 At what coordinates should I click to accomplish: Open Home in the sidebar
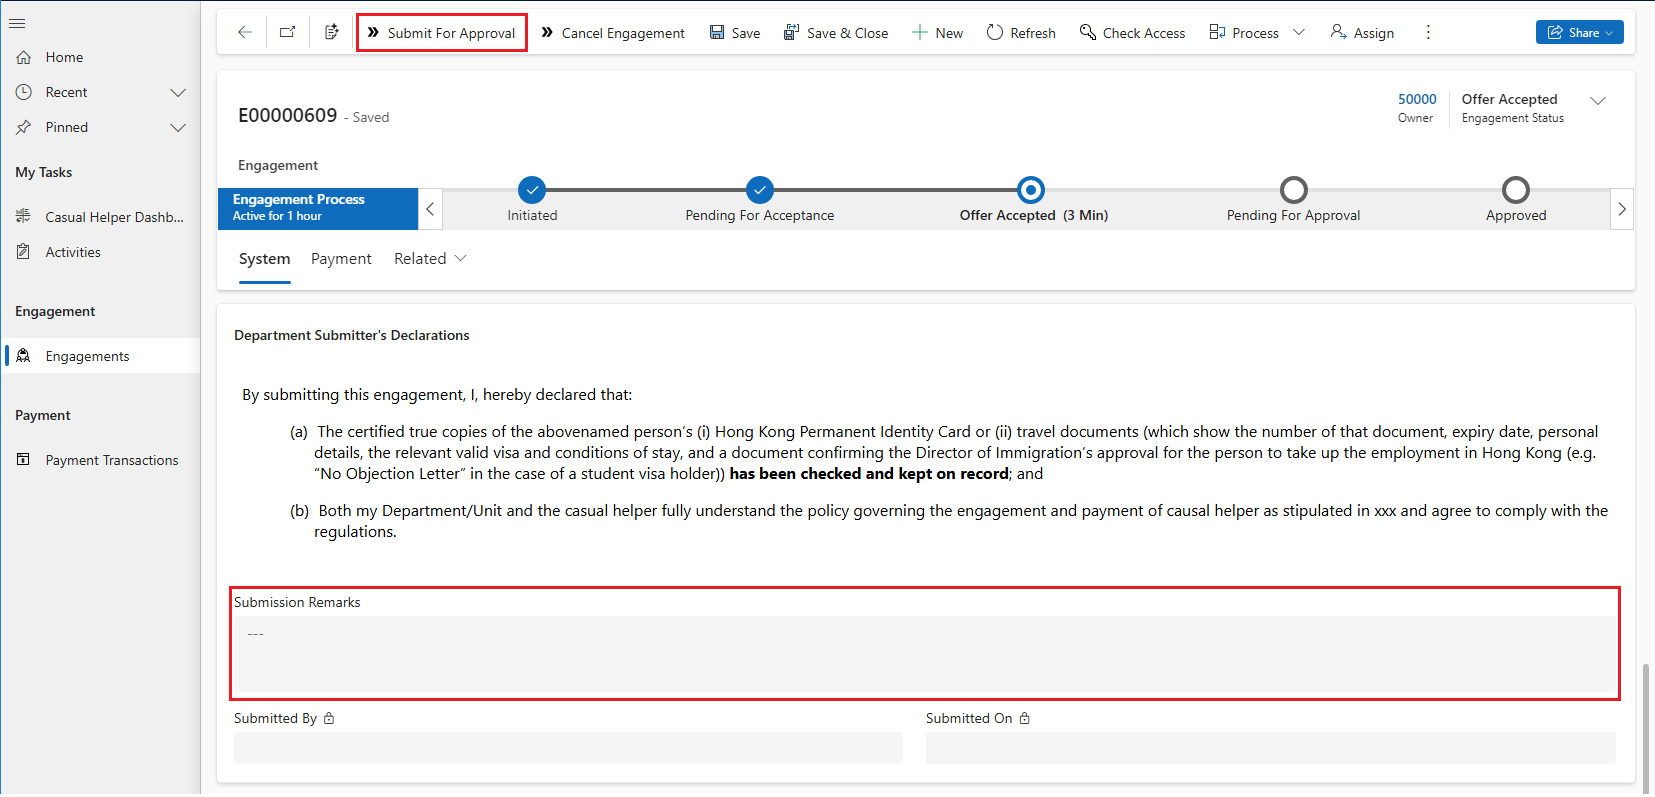(x=101, y=57)
